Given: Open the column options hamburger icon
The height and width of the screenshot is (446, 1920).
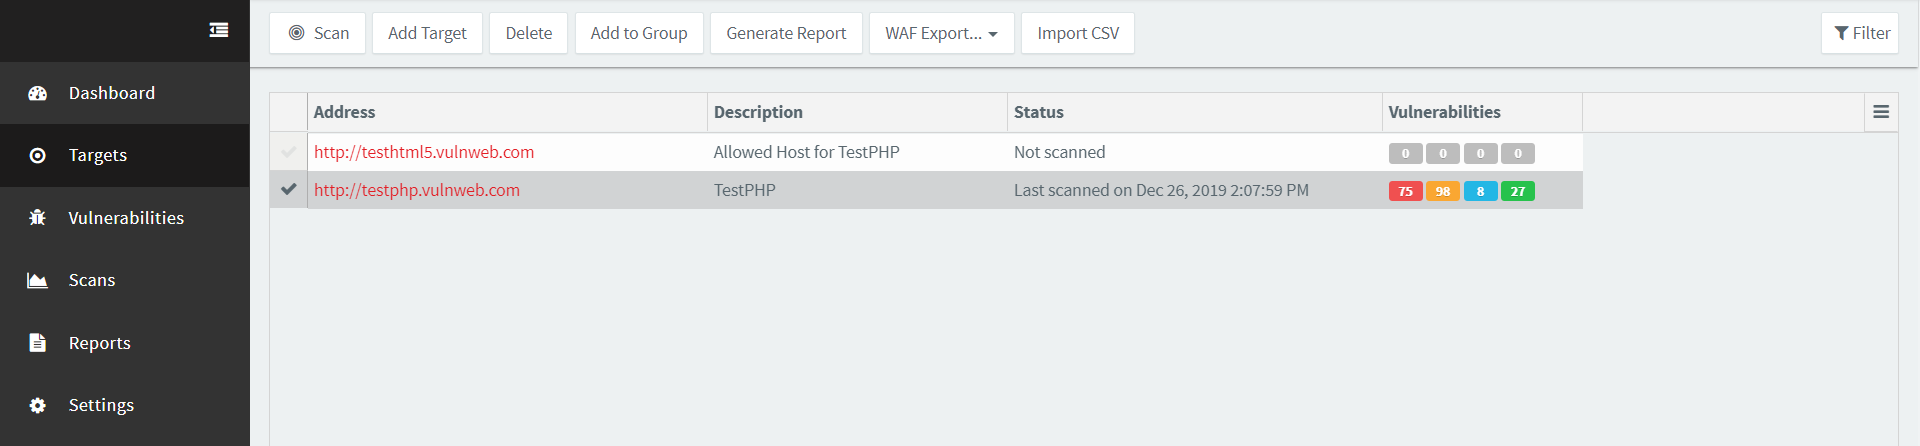Looking at the screenshot, I should [x=1881, y=112].
